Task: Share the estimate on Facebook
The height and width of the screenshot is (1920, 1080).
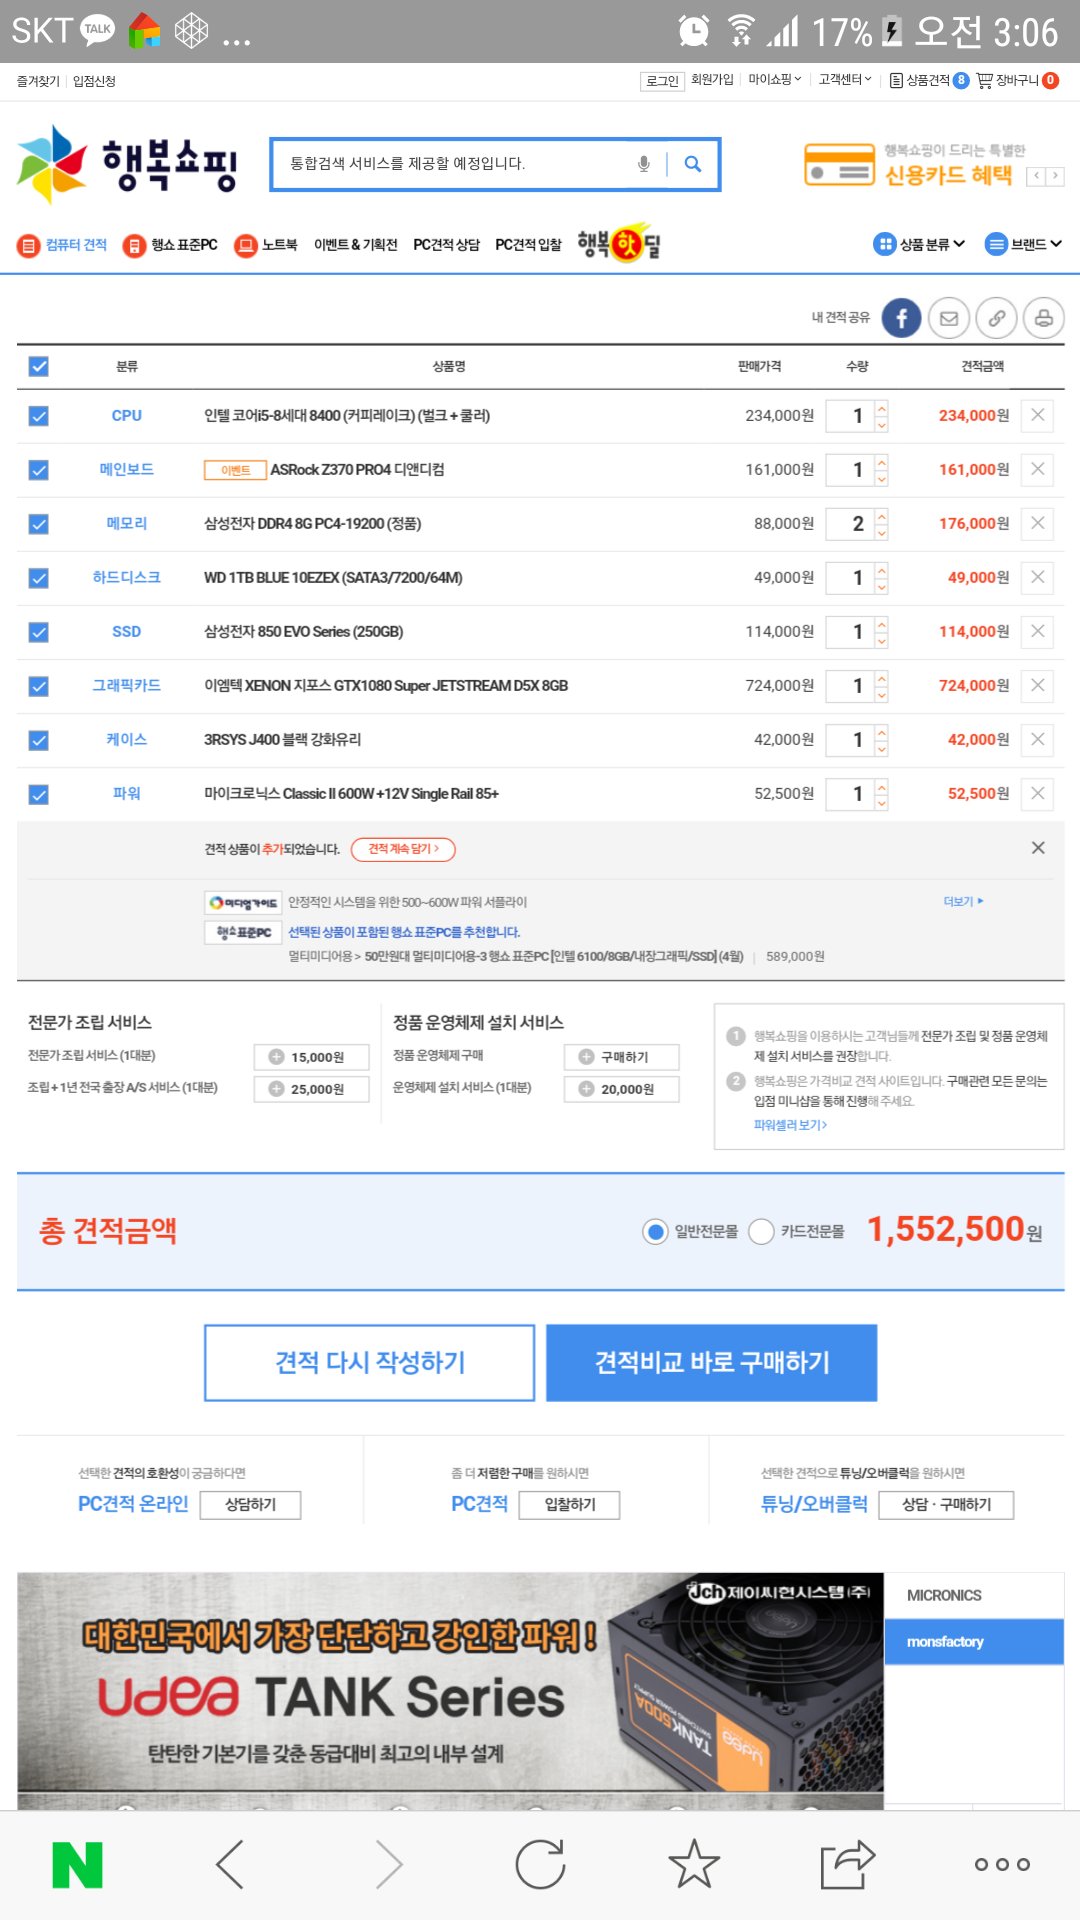Action: click(901, 318)
